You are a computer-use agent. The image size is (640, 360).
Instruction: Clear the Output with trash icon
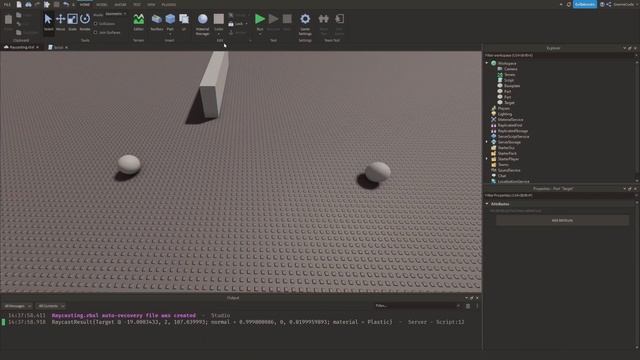[468, 306]
